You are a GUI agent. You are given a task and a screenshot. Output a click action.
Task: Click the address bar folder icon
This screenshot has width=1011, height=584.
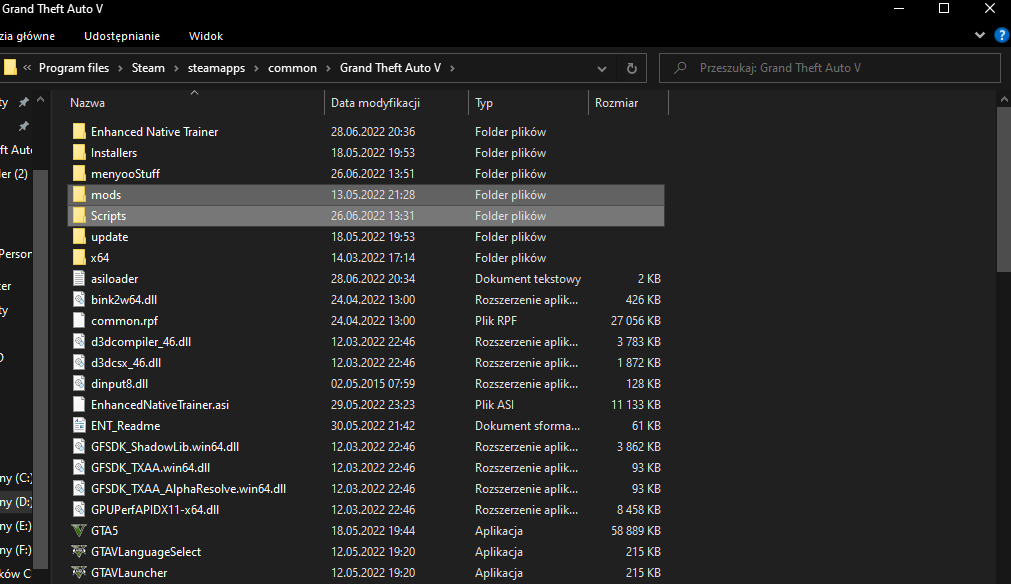click(x=10, y=68)
